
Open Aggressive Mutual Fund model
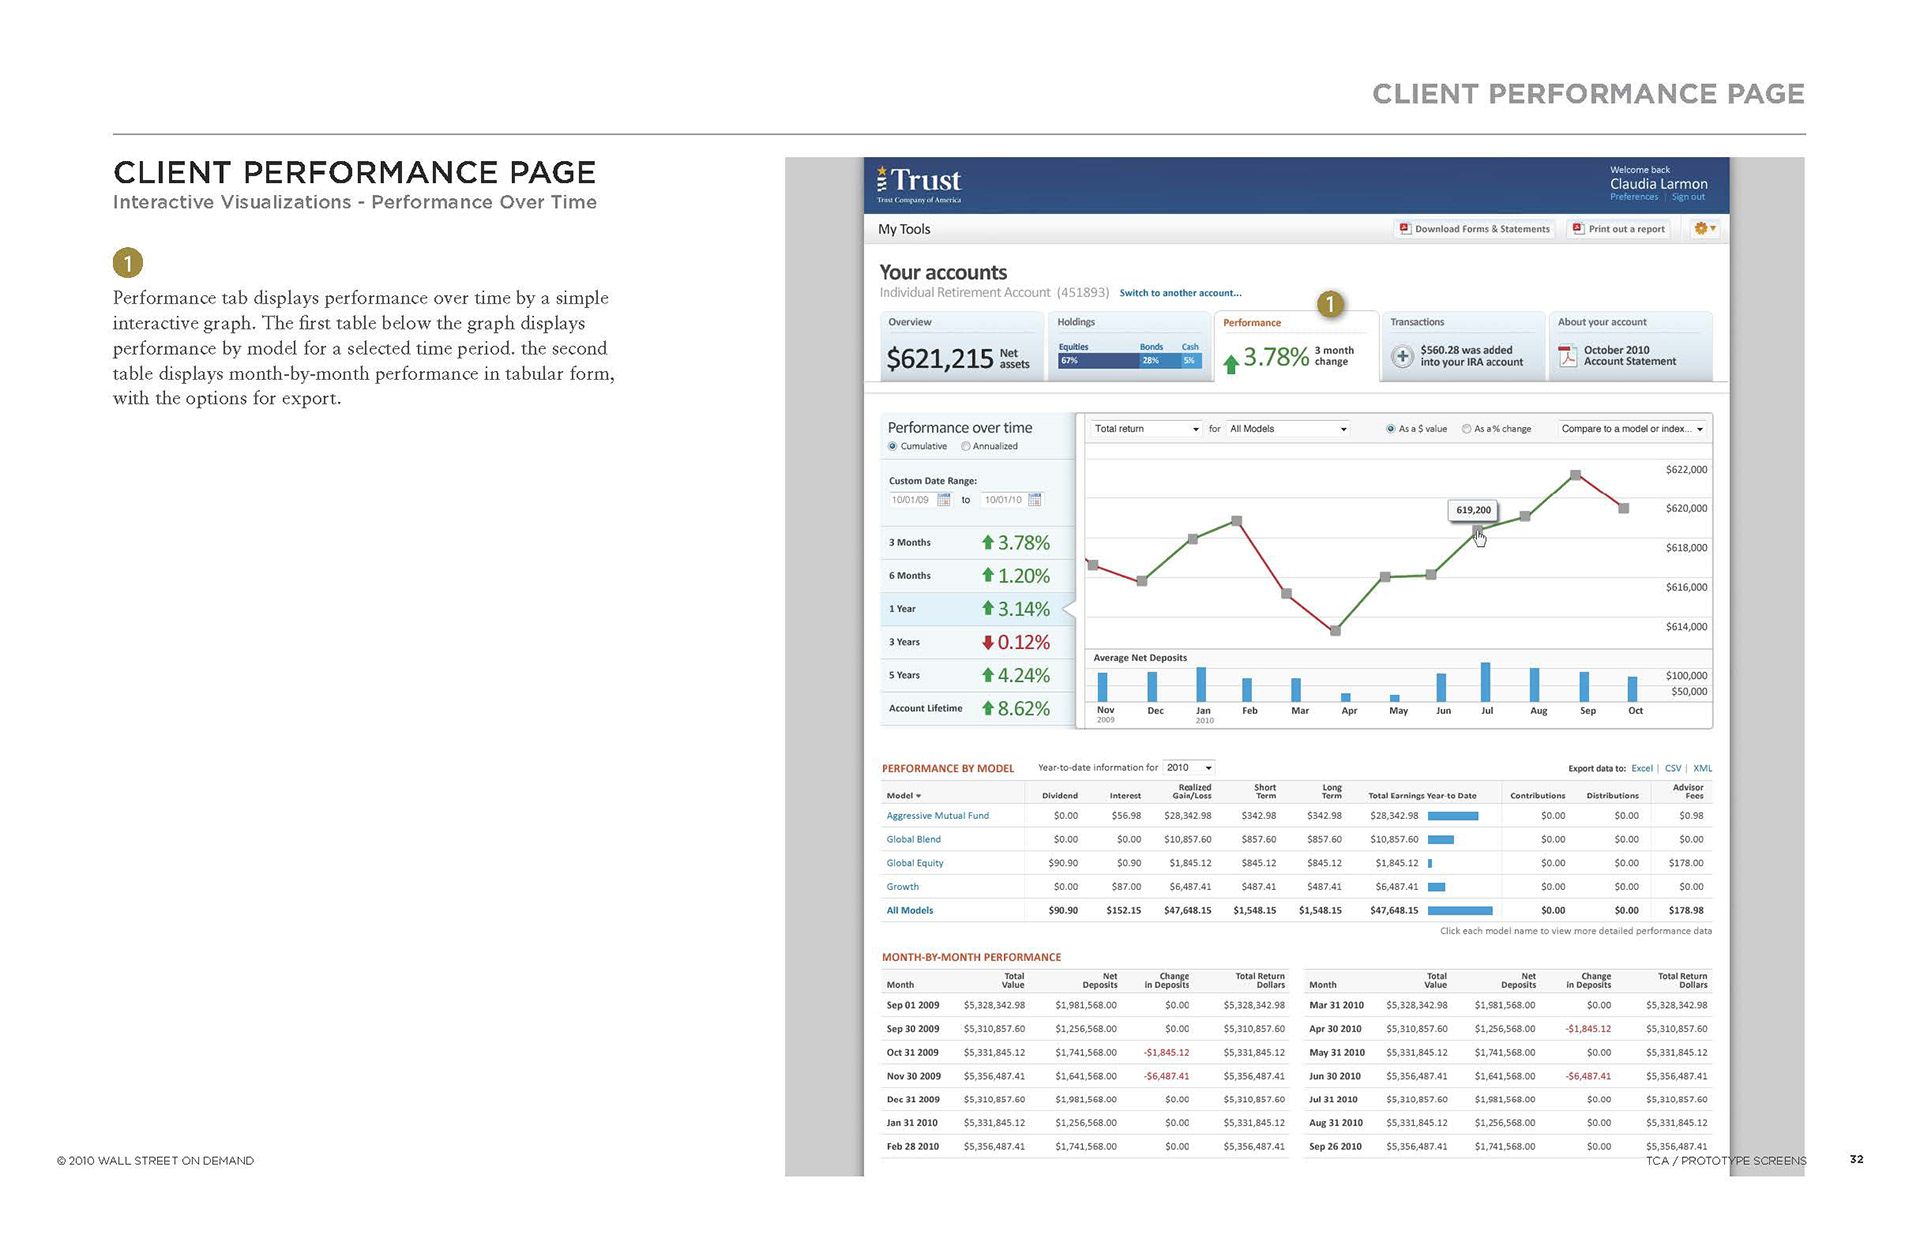coord(937,816)
